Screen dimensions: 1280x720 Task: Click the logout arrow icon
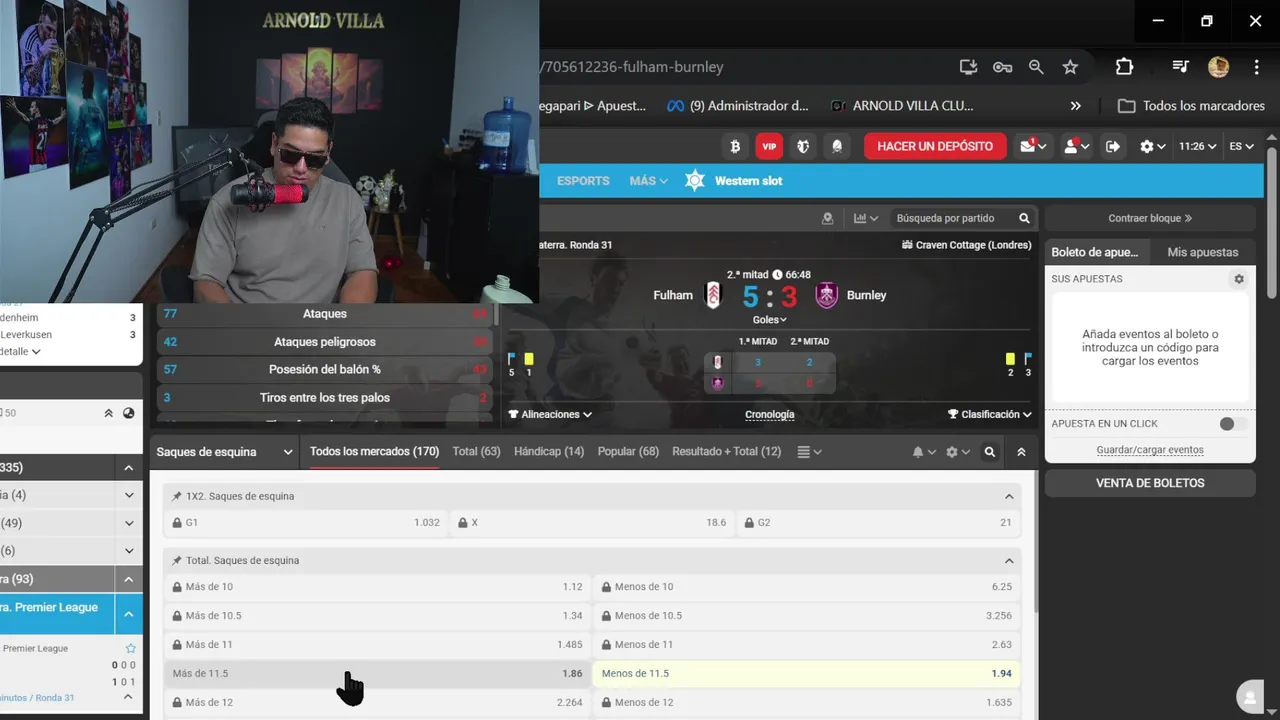[x=1113, y=146]
